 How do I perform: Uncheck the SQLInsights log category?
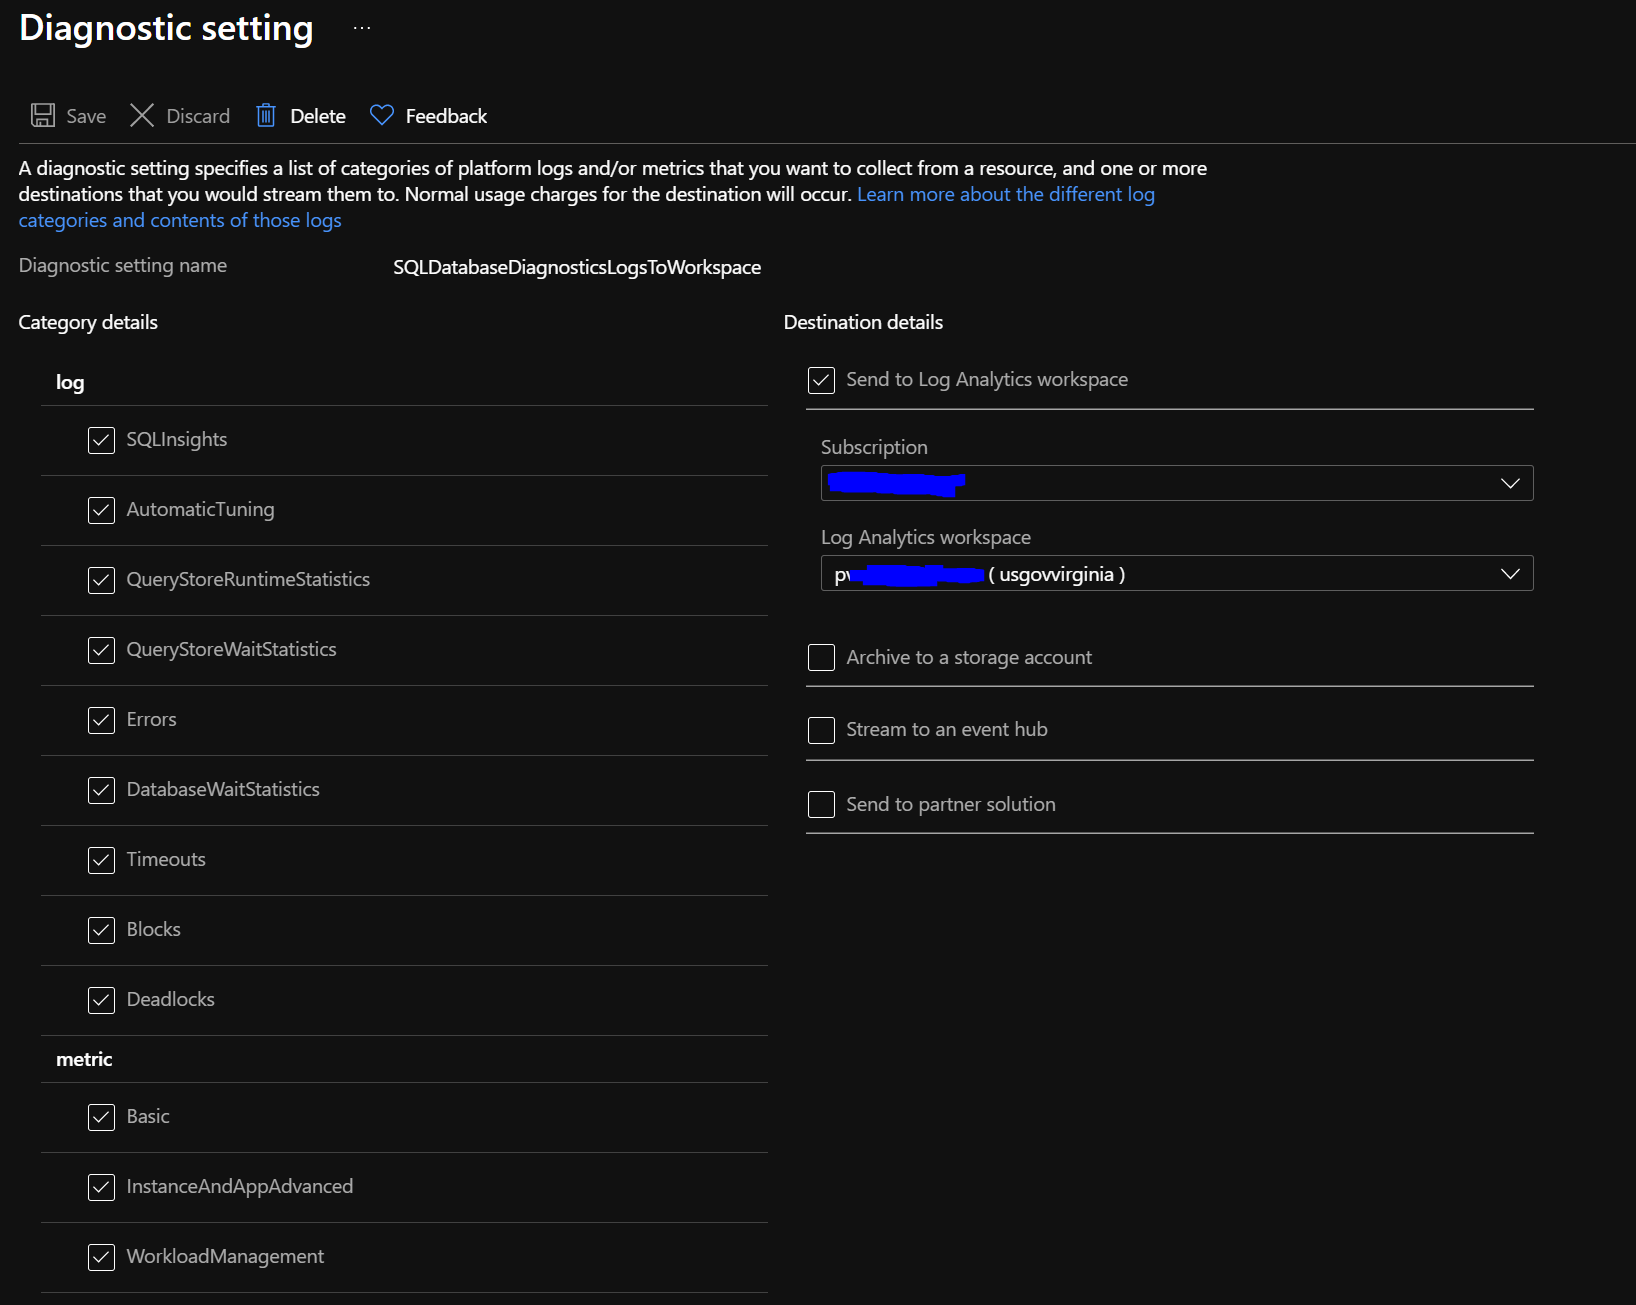[x=101, y=440]
